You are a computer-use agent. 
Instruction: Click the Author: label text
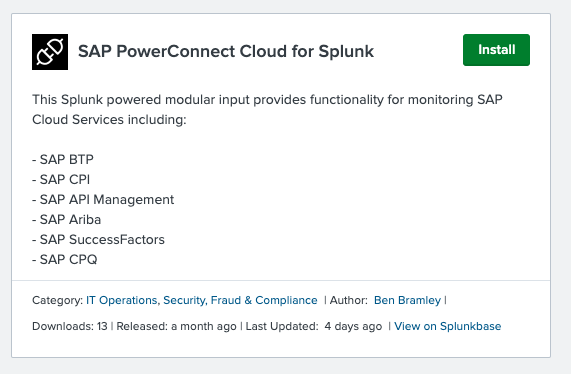pyautogui.click(x=348, y=300)
